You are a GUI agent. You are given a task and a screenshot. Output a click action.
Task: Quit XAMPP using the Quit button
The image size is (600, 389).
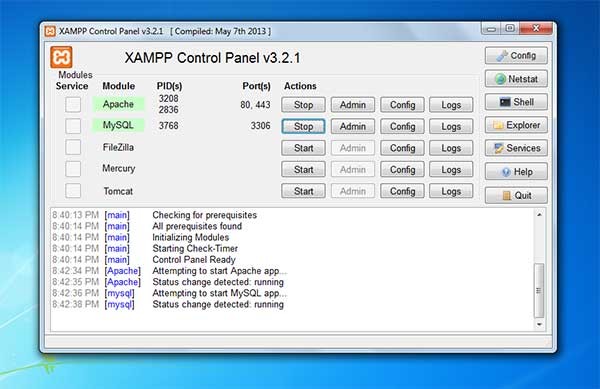[516, 195]
